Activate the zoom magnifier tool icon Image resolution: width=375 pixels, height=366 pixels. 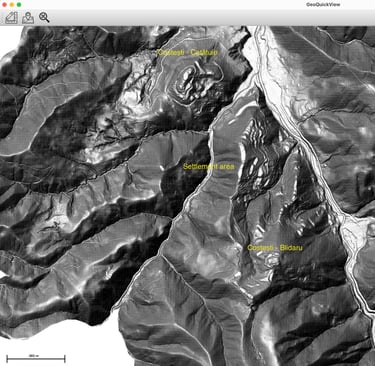point(44,17)
